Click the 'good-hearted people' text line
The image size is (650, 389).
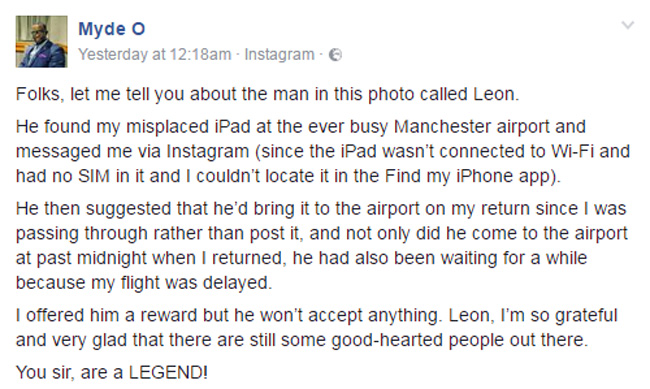[x=302, y=340]
